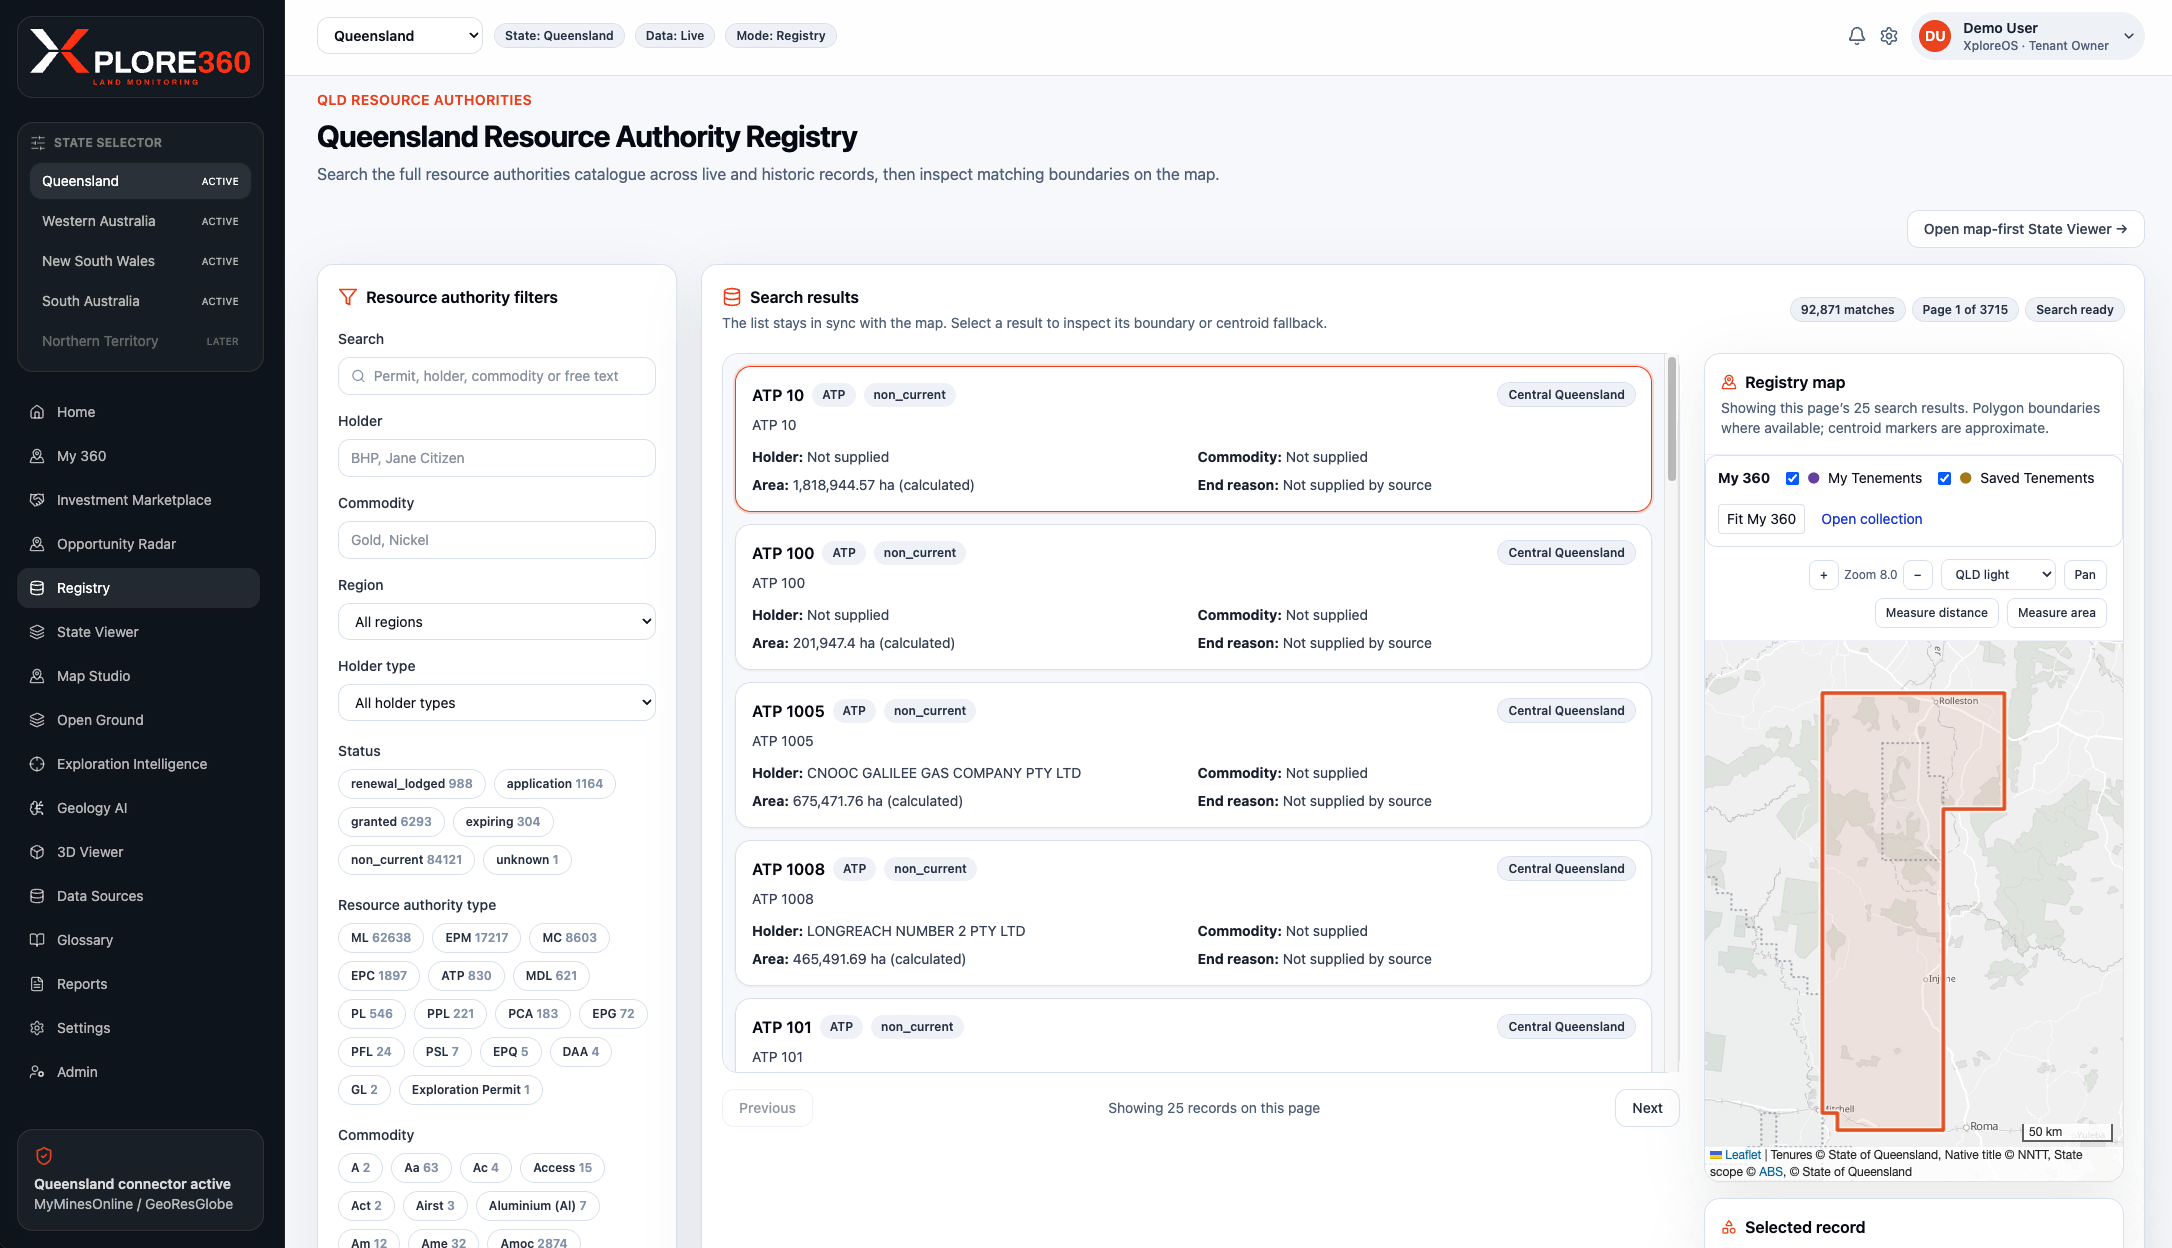
Task: Toggle the non_current 84121 status chip
Action: (406, 860)
